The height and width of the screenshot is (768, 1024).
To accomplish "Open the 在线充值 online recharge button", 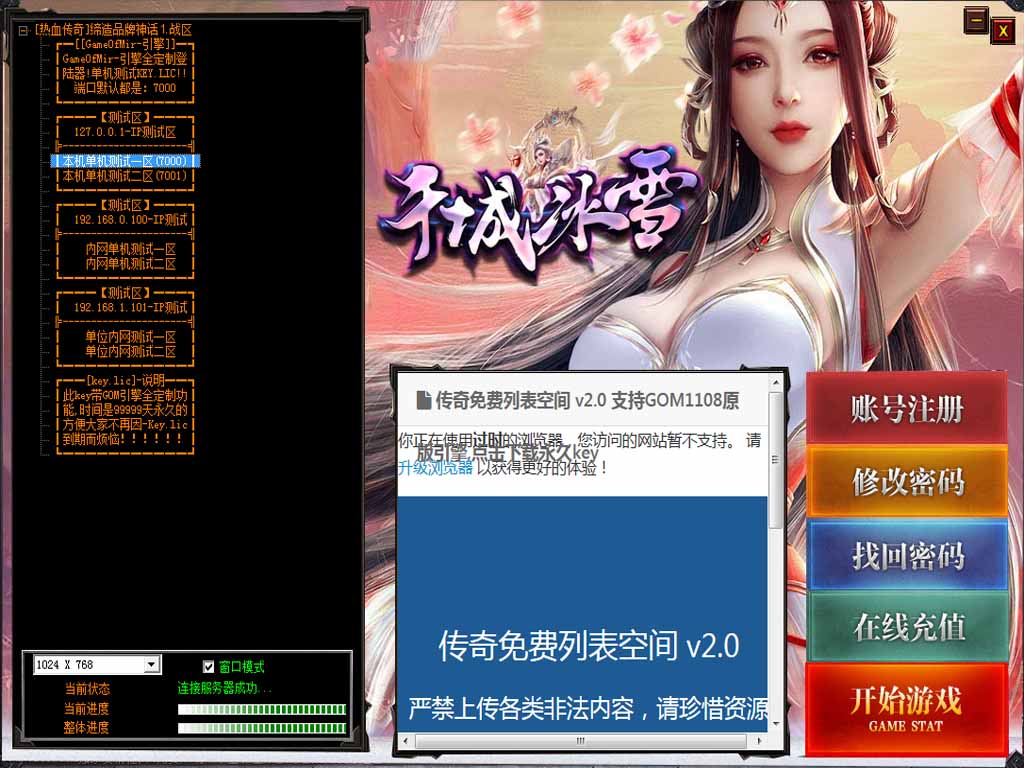I will tap(906, 627).
